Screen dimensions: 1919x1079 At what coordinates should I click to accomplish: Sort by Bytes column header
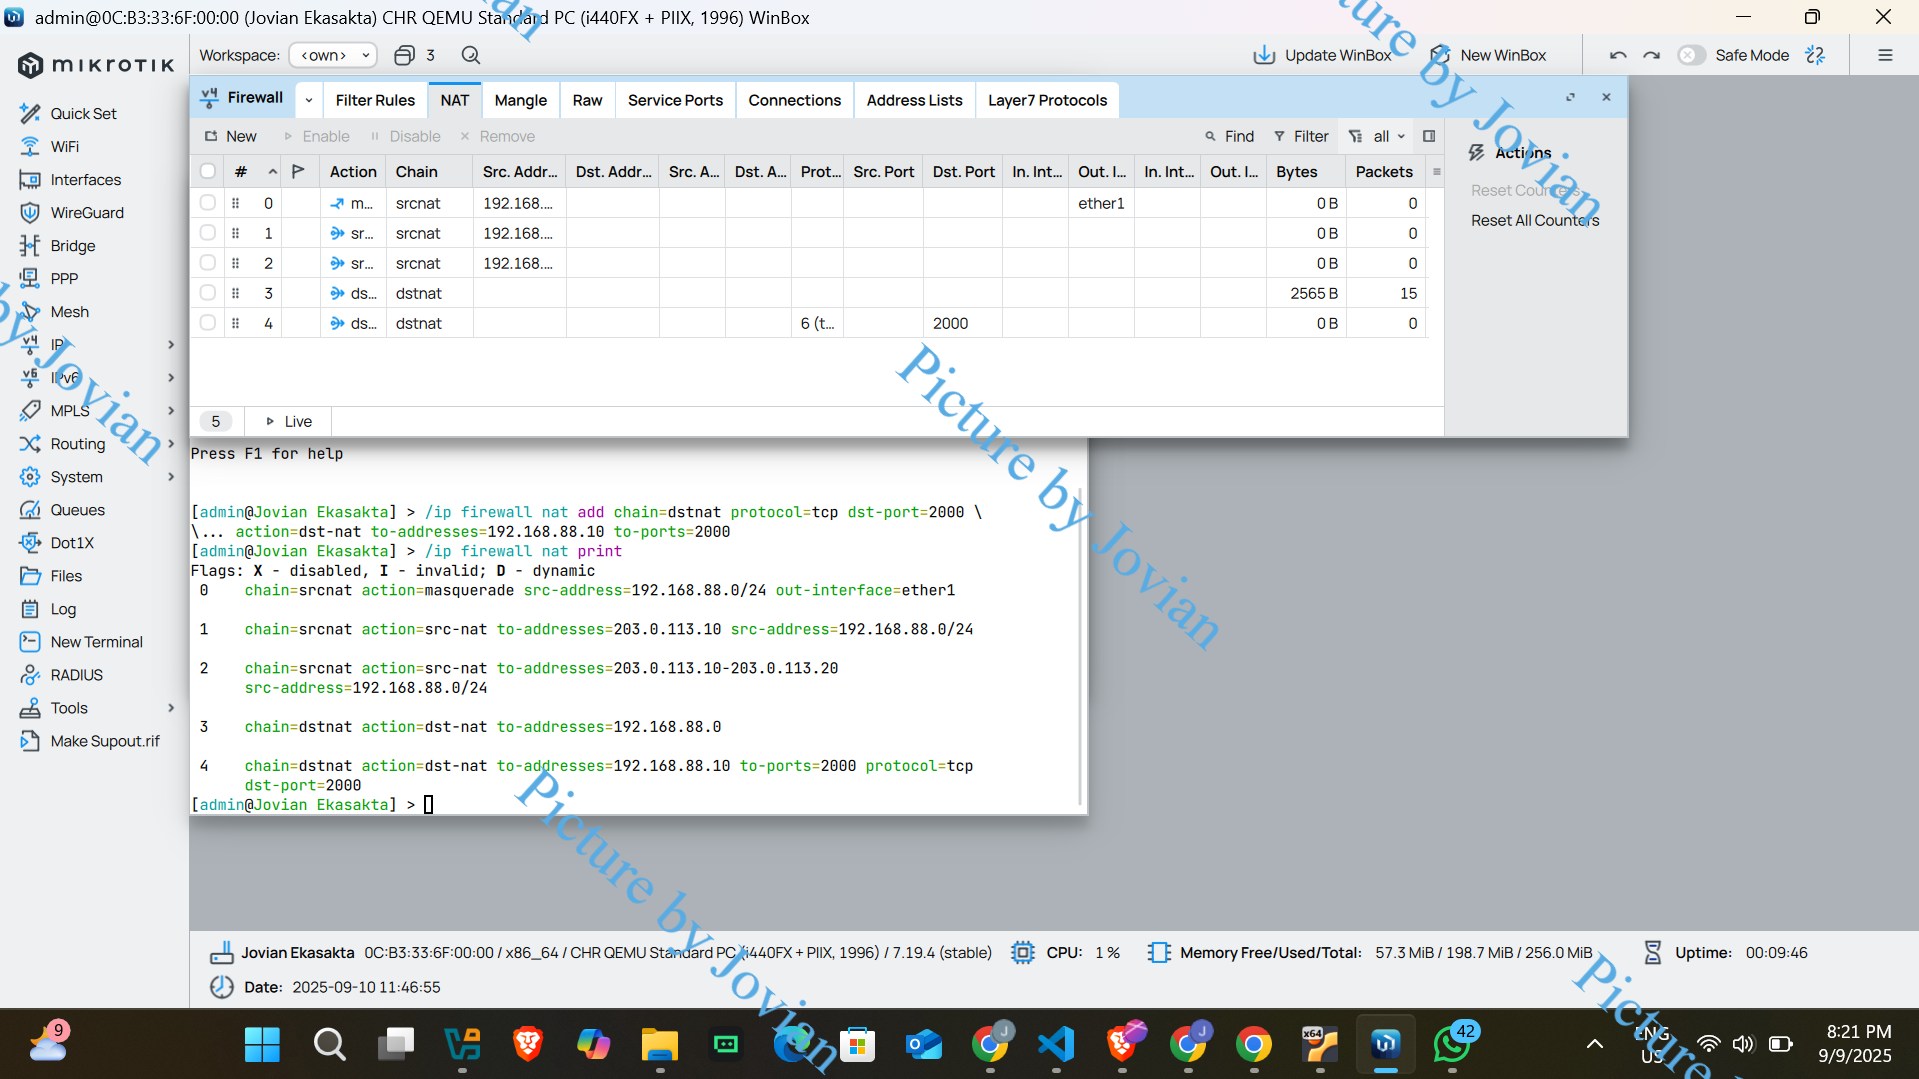pos(1304,172)
